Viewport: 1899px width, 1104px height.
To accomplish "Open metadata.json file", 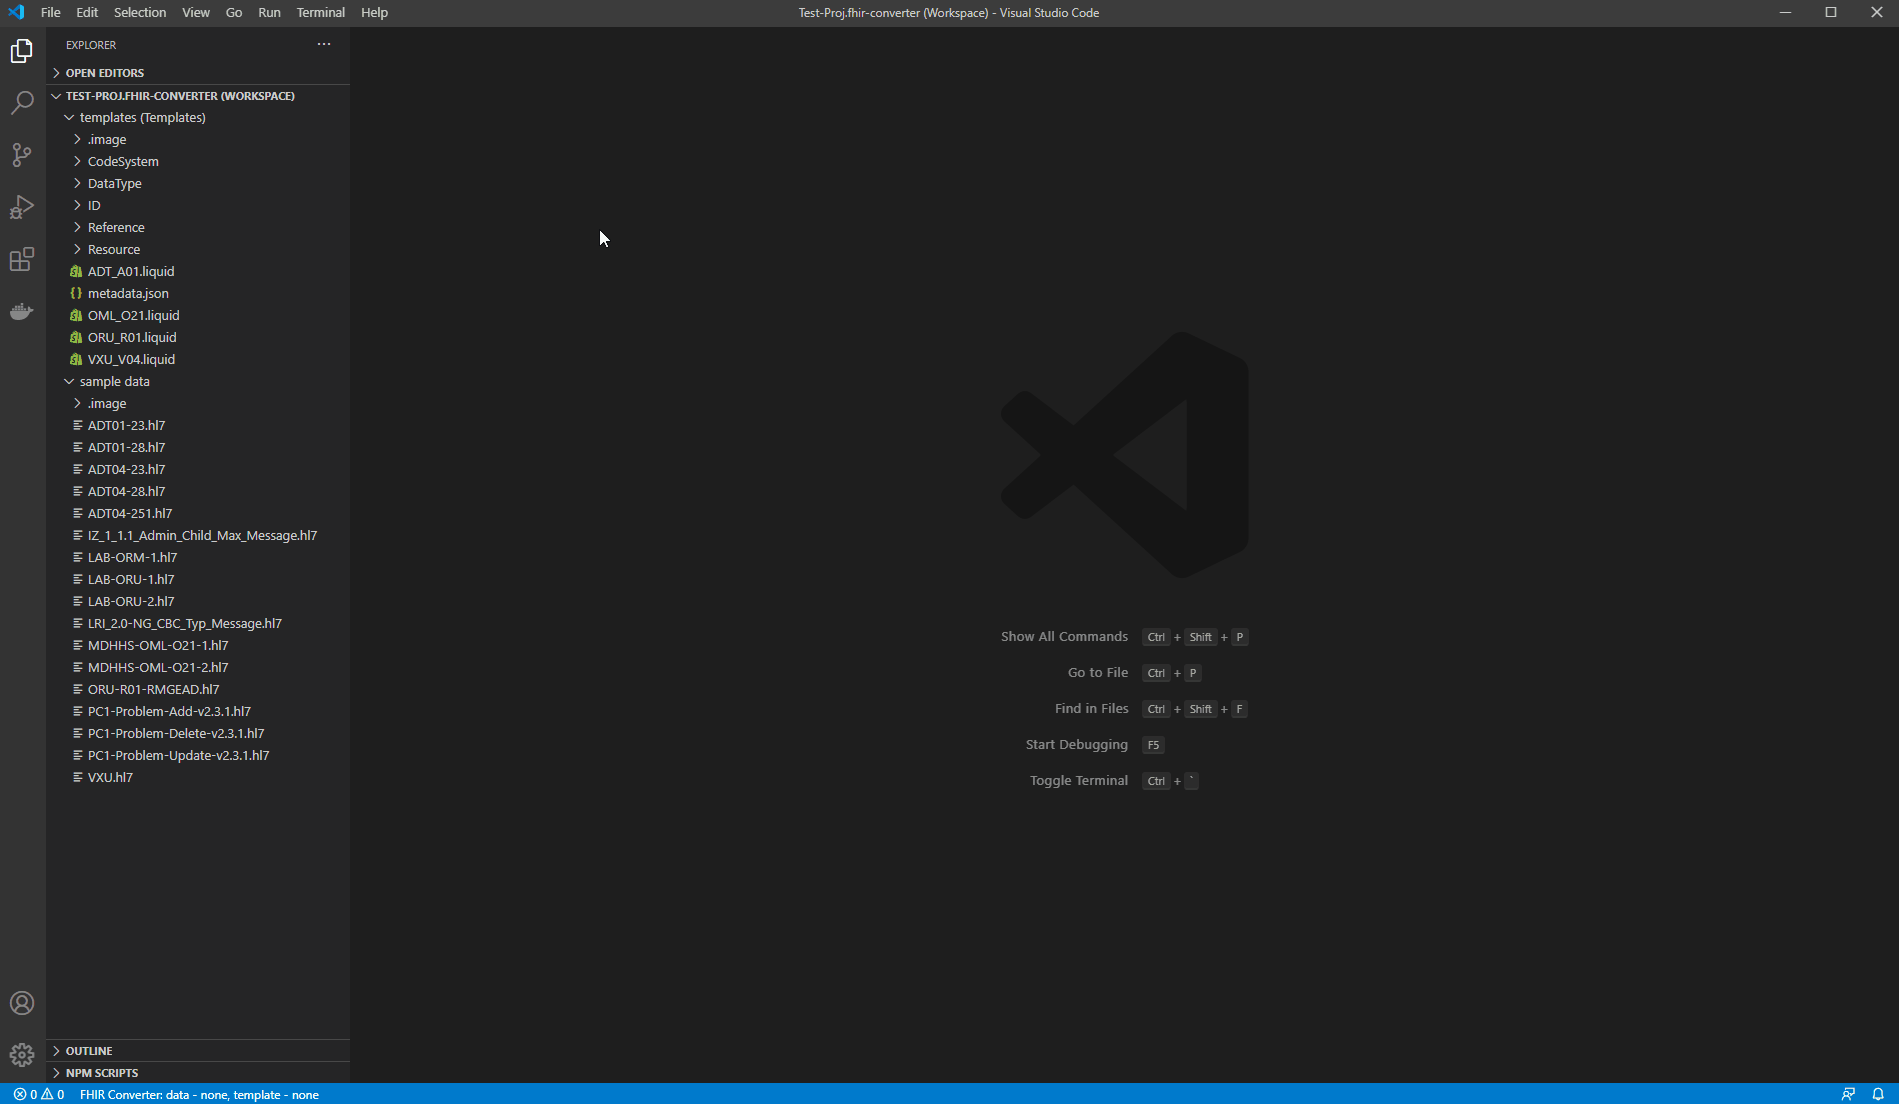I will [x=198, y=293].
